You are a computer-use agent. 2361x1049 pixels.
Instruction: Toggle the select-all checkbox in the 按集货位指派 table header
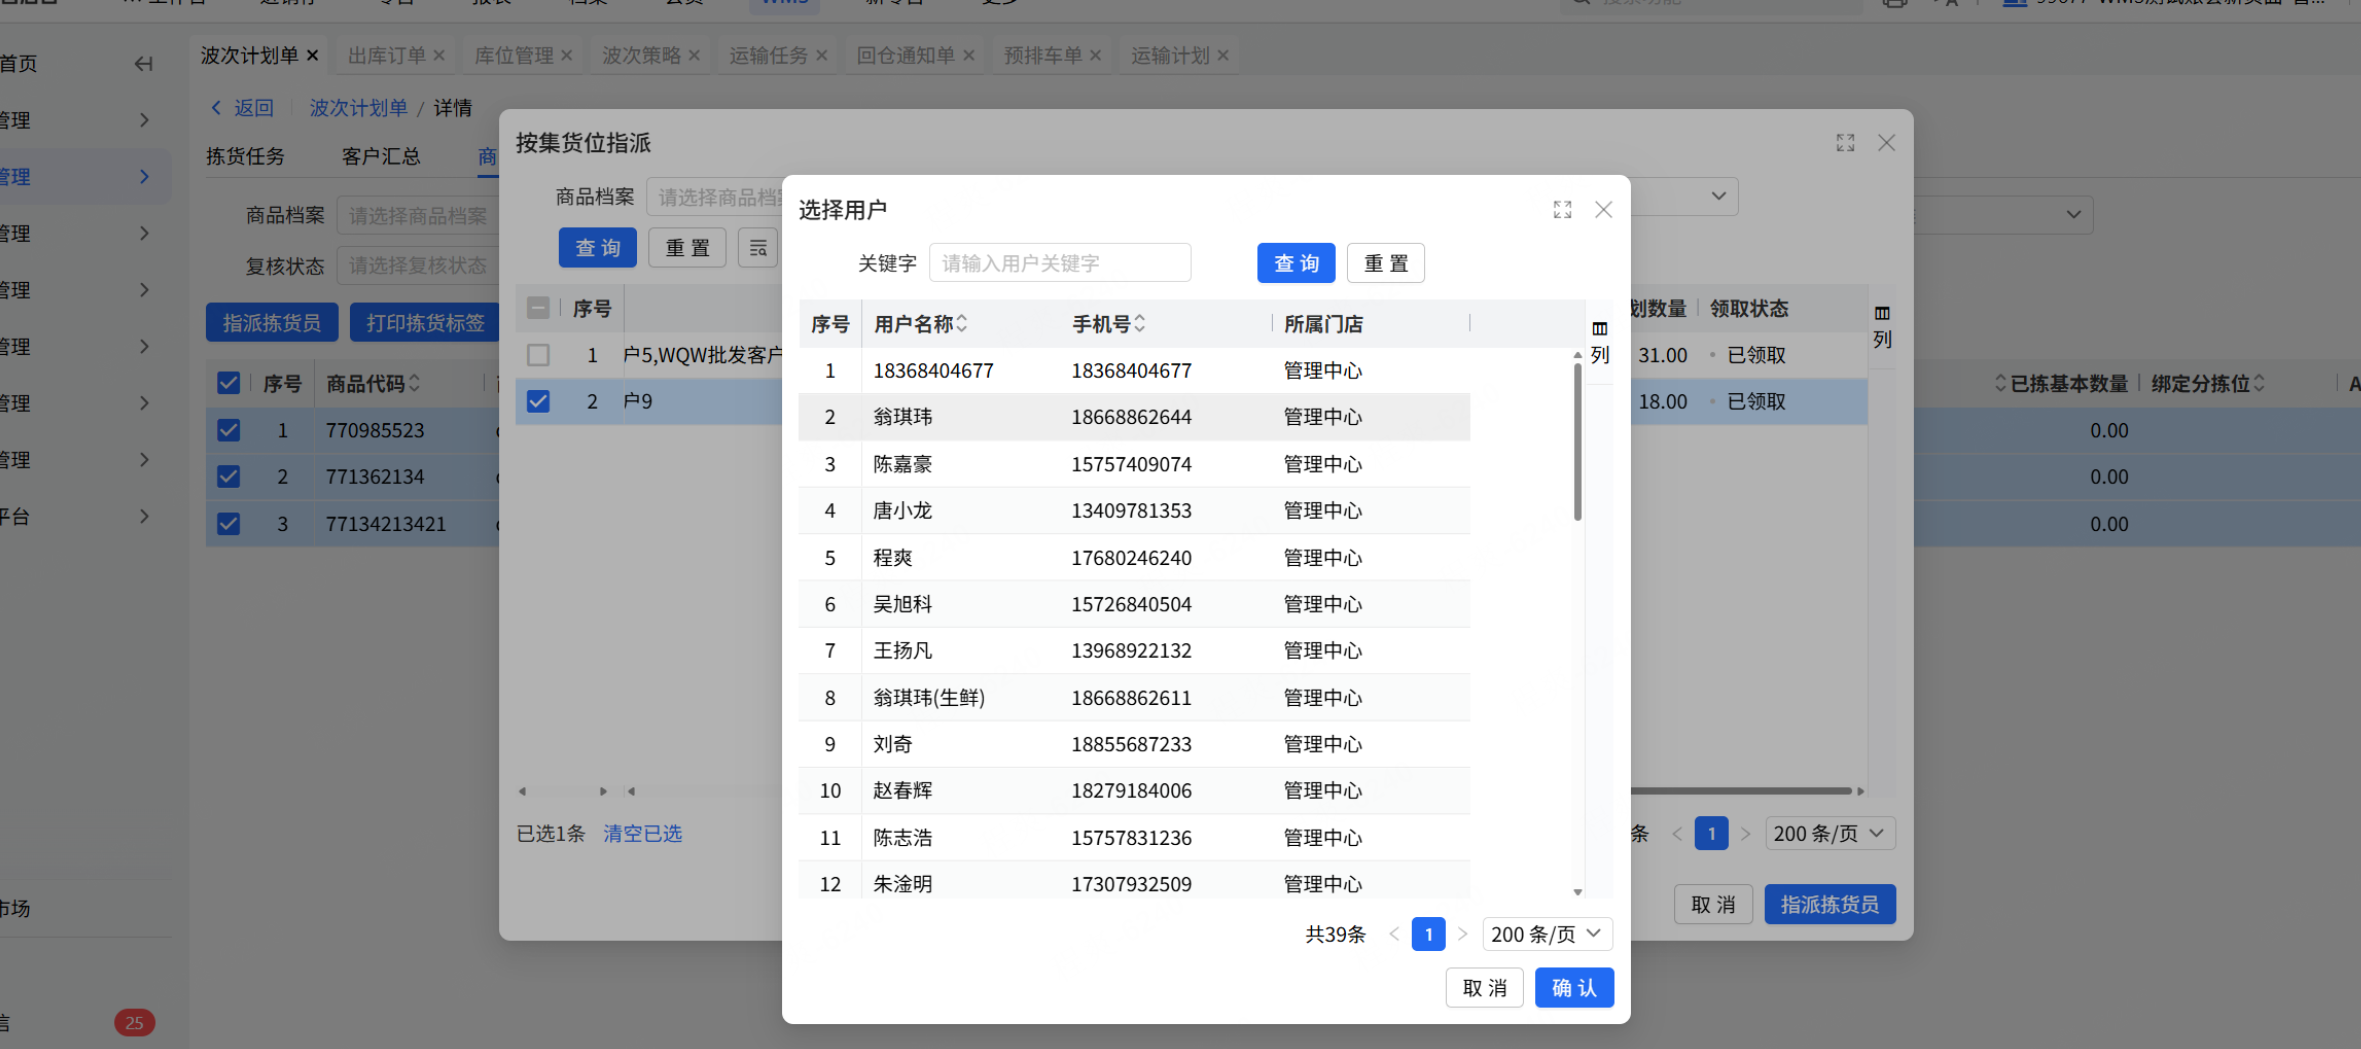[538, 308]
